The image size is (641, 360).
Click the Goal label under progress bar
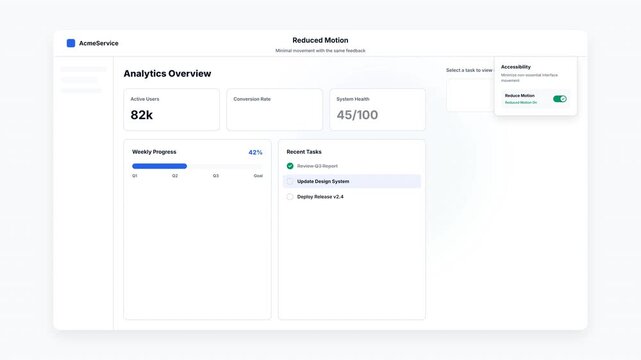tap(258, 176)
